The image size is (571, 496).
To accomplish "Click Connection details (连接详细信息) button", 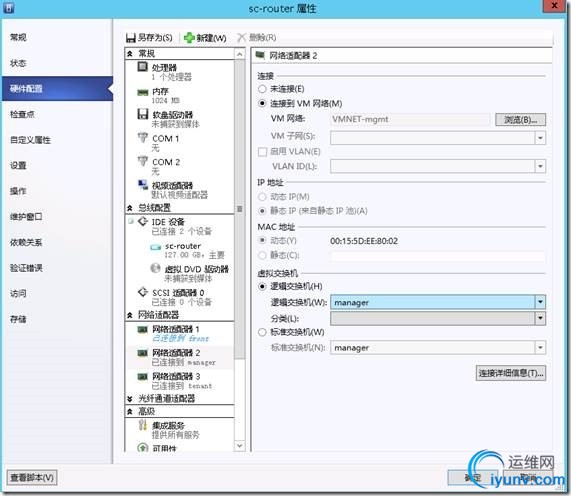I will click(x=511, y=373).
